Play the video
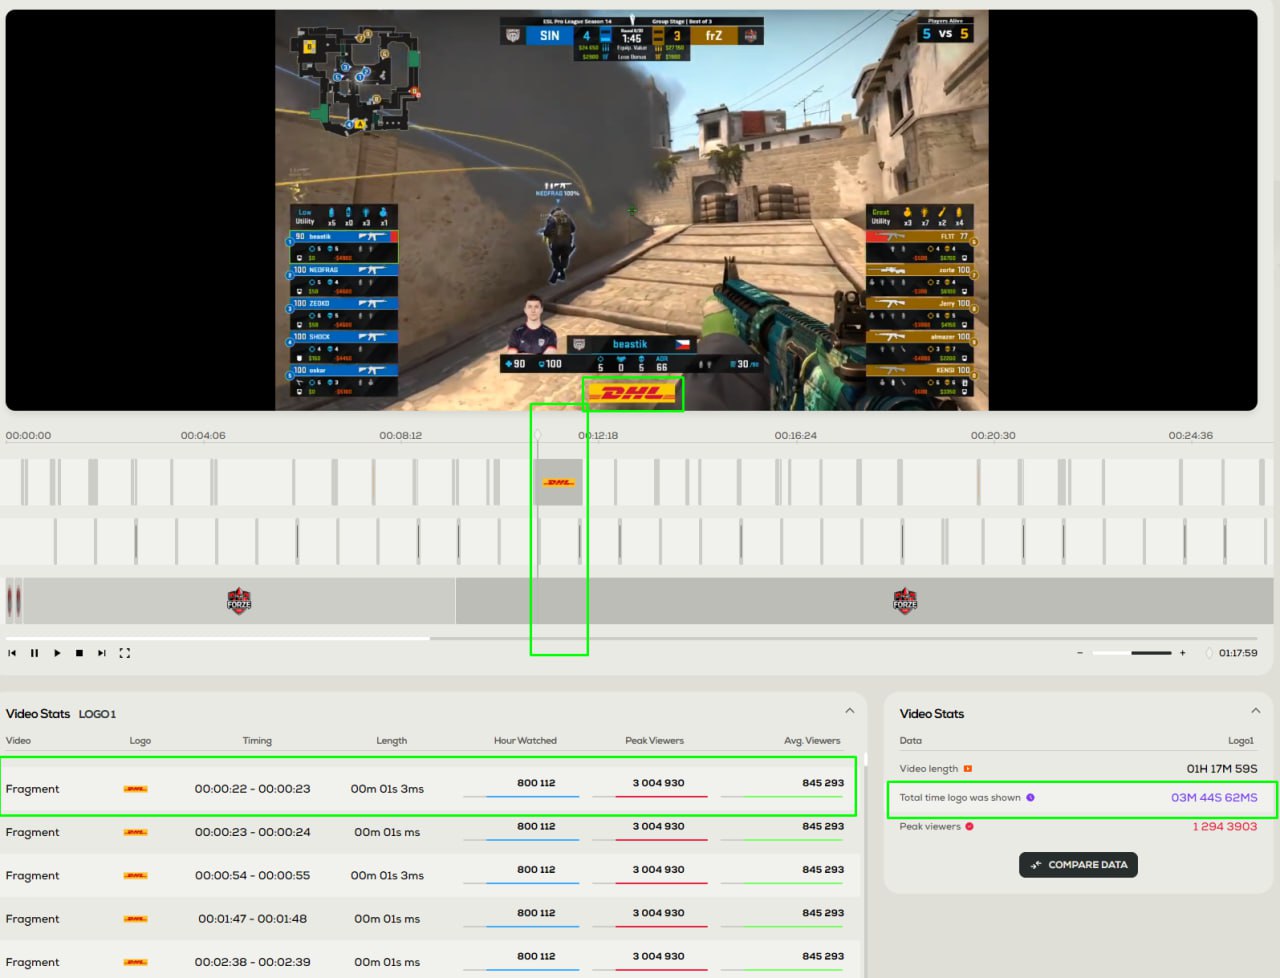Screen dimensions: 1280x978 [x=57, y=653]
